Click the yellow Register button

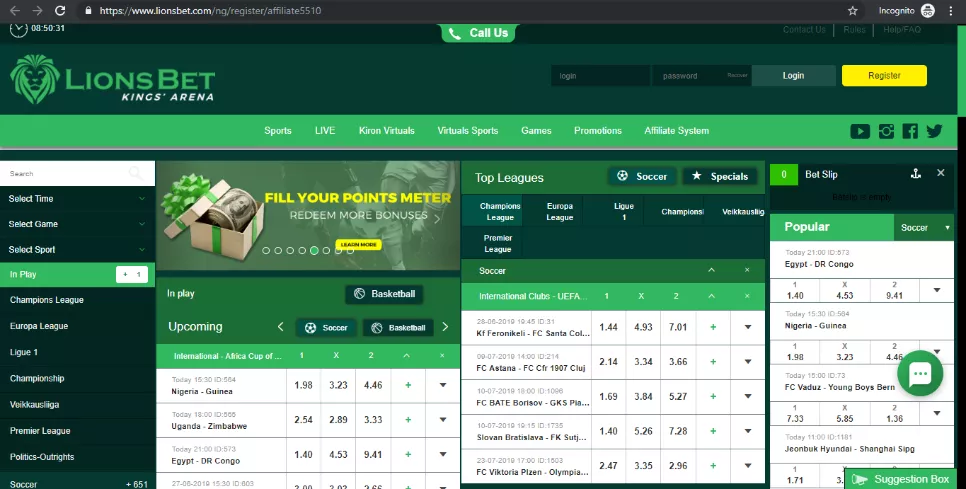coord(883,76)
